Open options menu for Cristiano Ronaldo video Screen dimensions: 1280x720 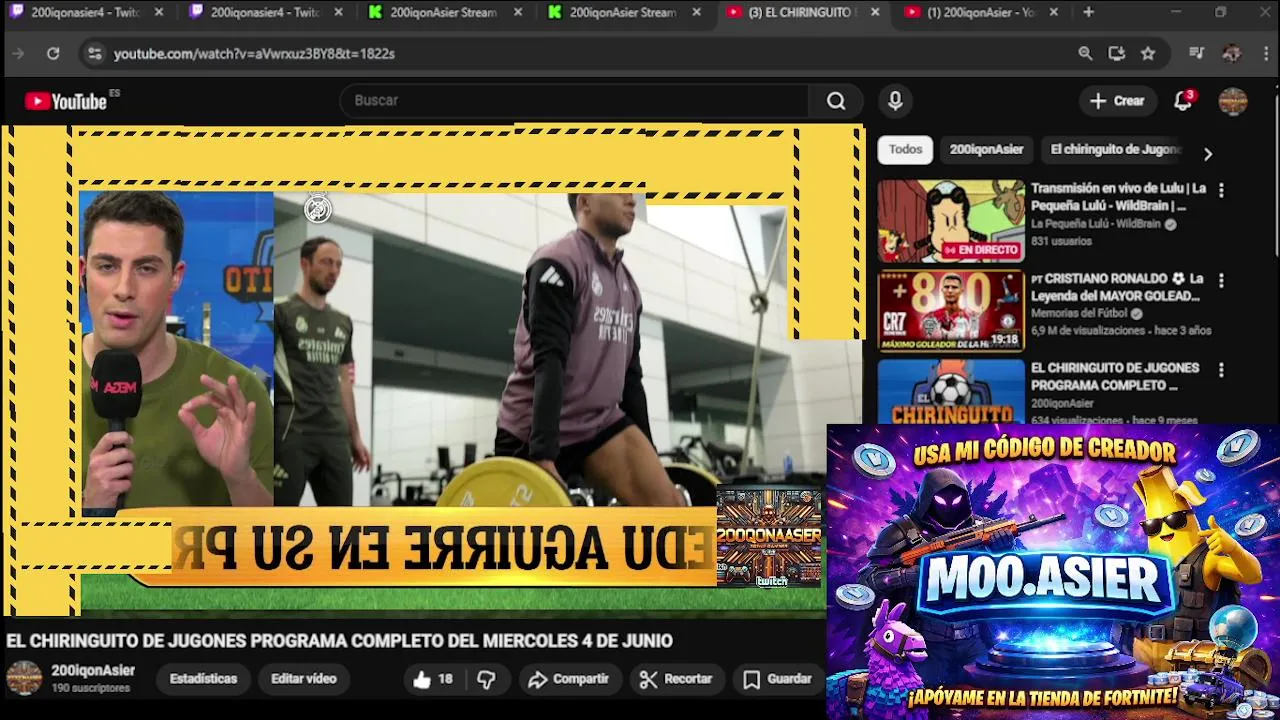[1220, 280]
